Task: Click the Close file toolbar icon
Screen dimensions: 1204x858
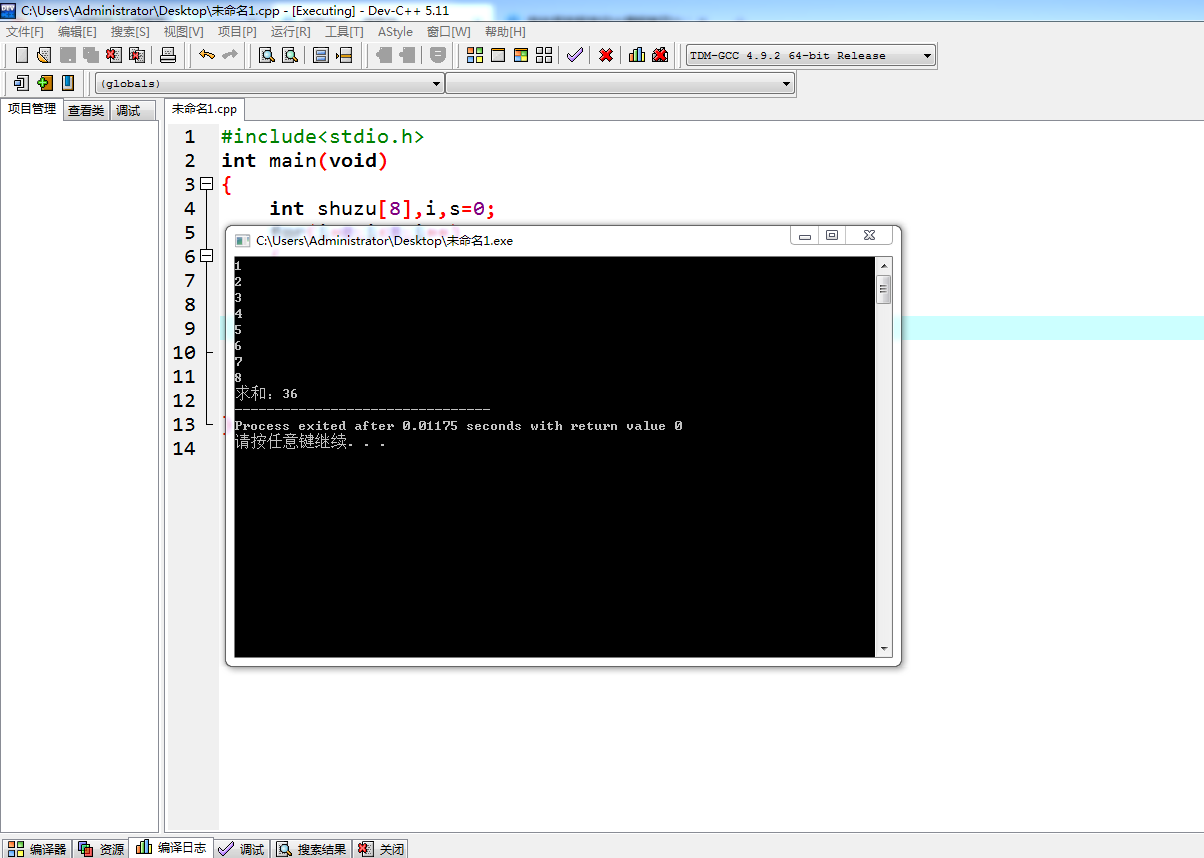Action: 113,55
